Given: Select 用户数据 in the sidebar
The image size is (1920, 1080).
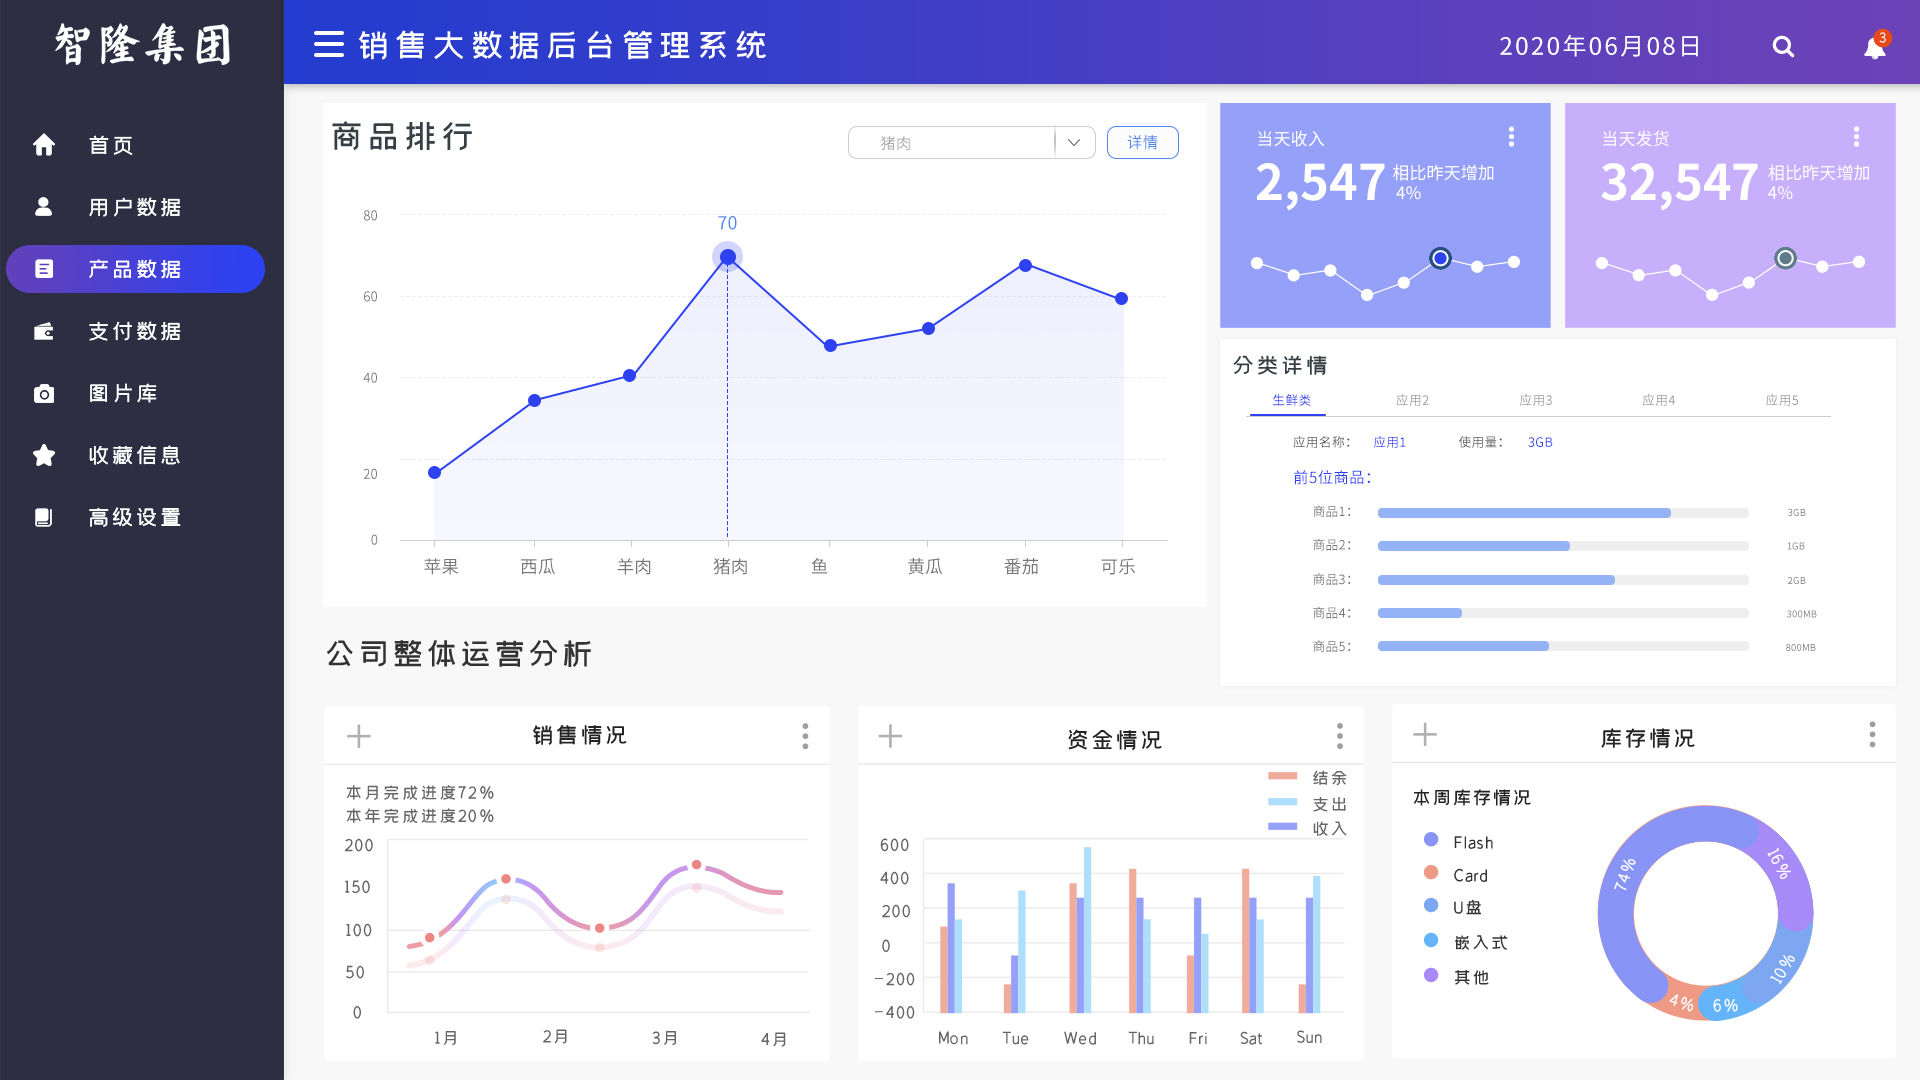Looking at the screenshot, I should click(134, 207).
